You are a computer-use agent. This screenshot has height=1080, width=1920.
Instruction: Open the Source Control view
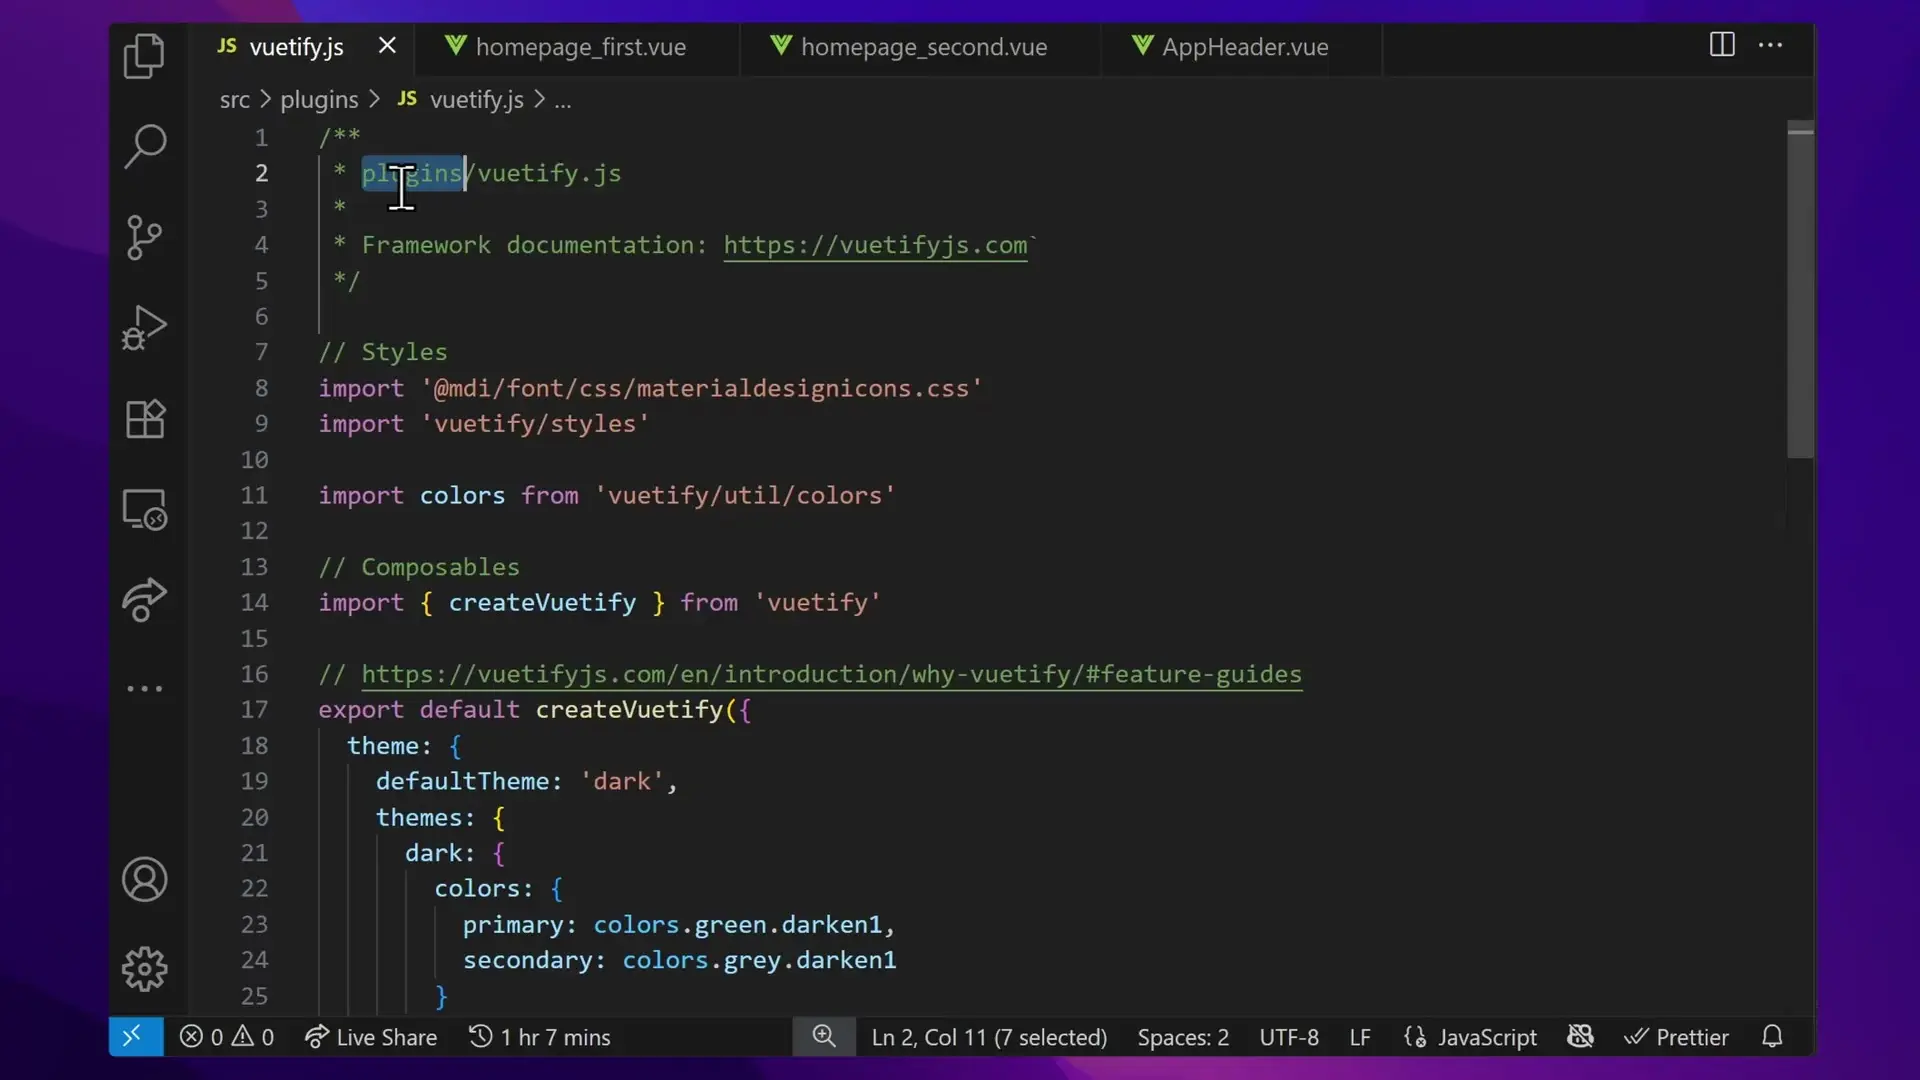[145, 237]
